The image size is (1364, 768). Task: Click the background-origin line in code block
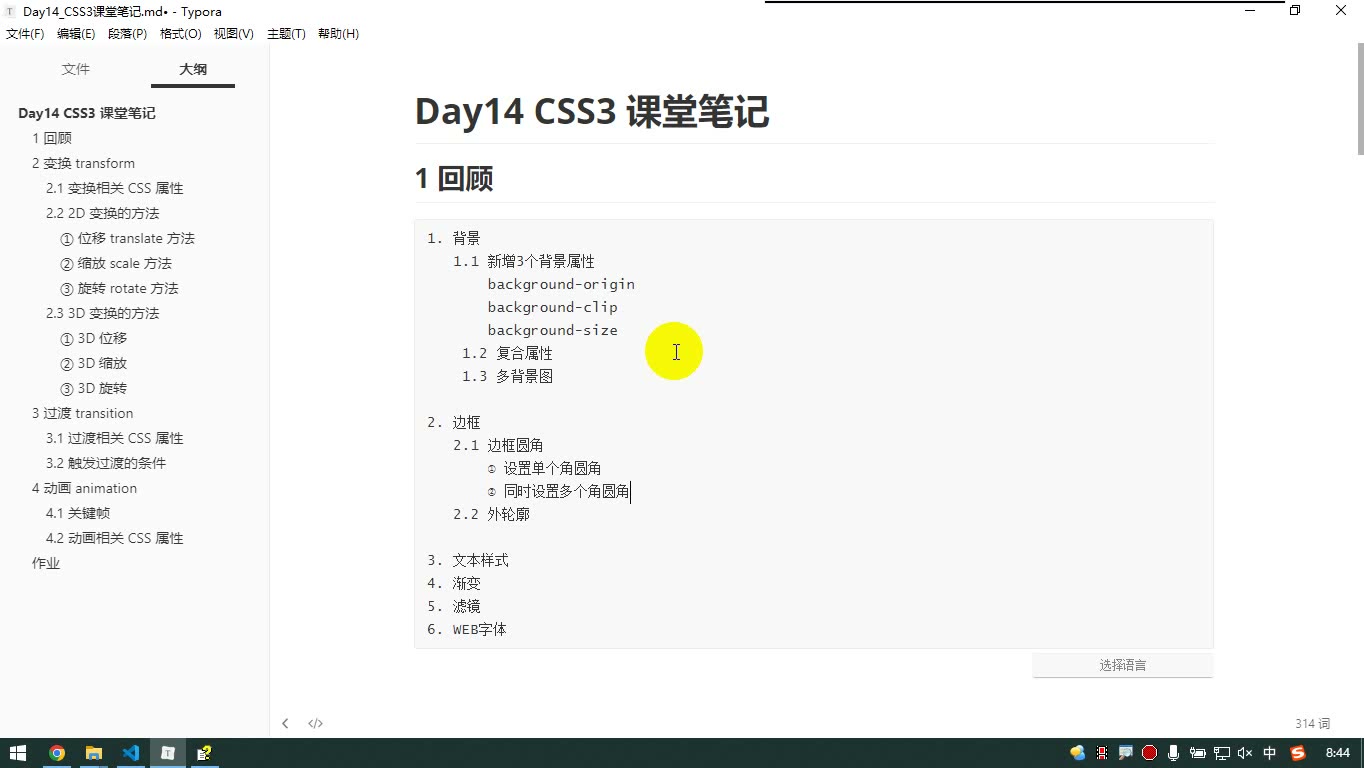point(561,284)
